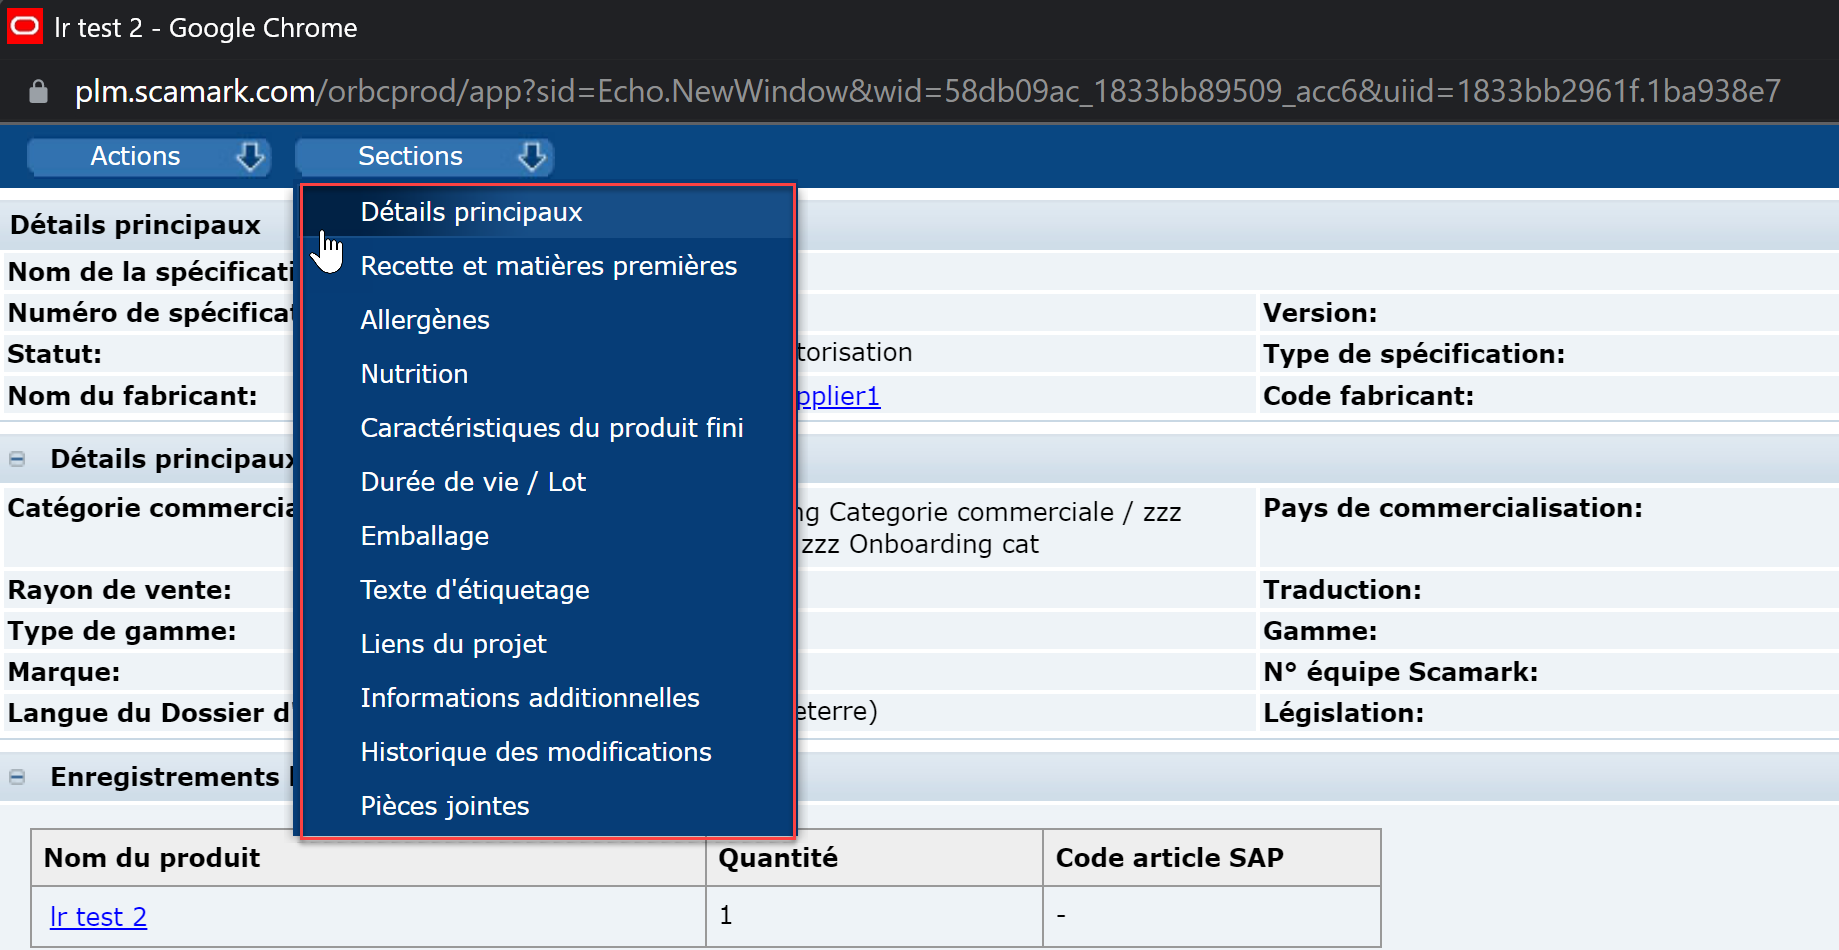The height and width of the screenshot is (950, 1839).
Task: Click zzz Onboarding cat text
Action: [x=920, y=544]
